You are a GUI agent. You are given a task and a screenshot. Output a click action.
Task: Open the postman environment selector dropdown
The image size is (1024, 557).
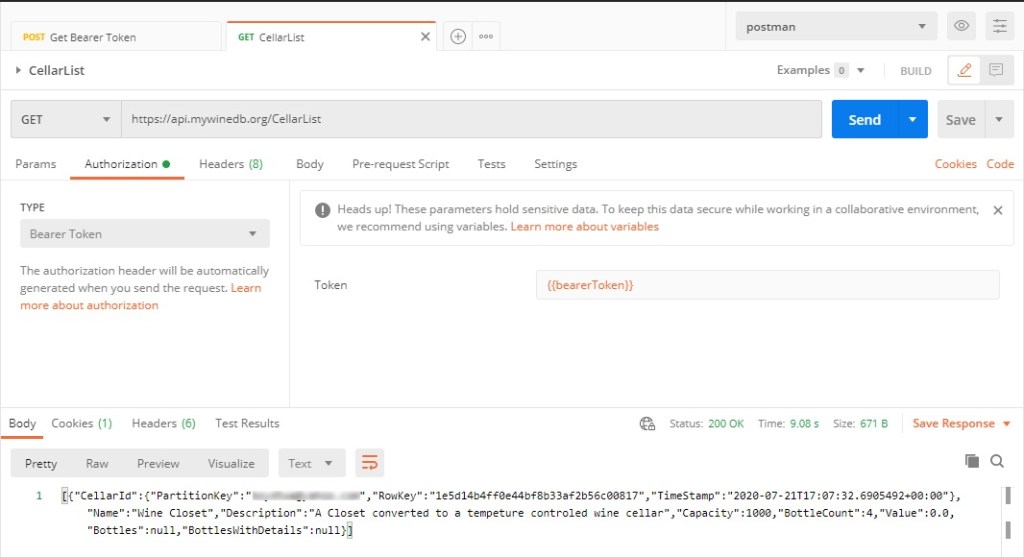(x=836, y=27)
